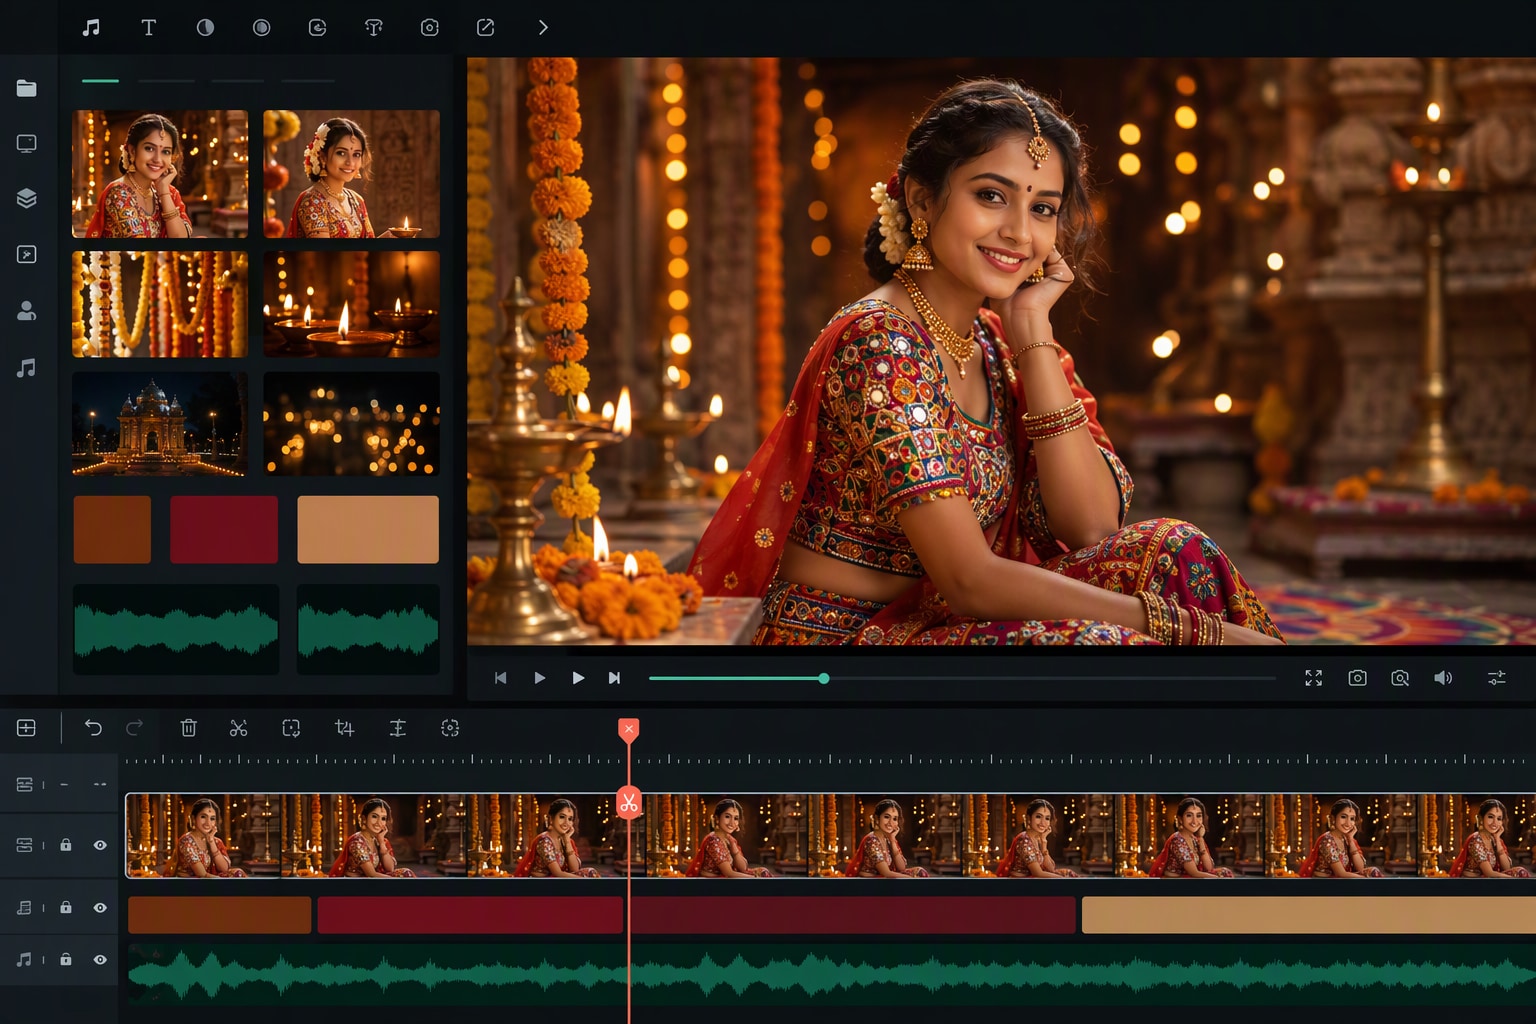Select the bokeh lights thumbnail

click(351, 424)
